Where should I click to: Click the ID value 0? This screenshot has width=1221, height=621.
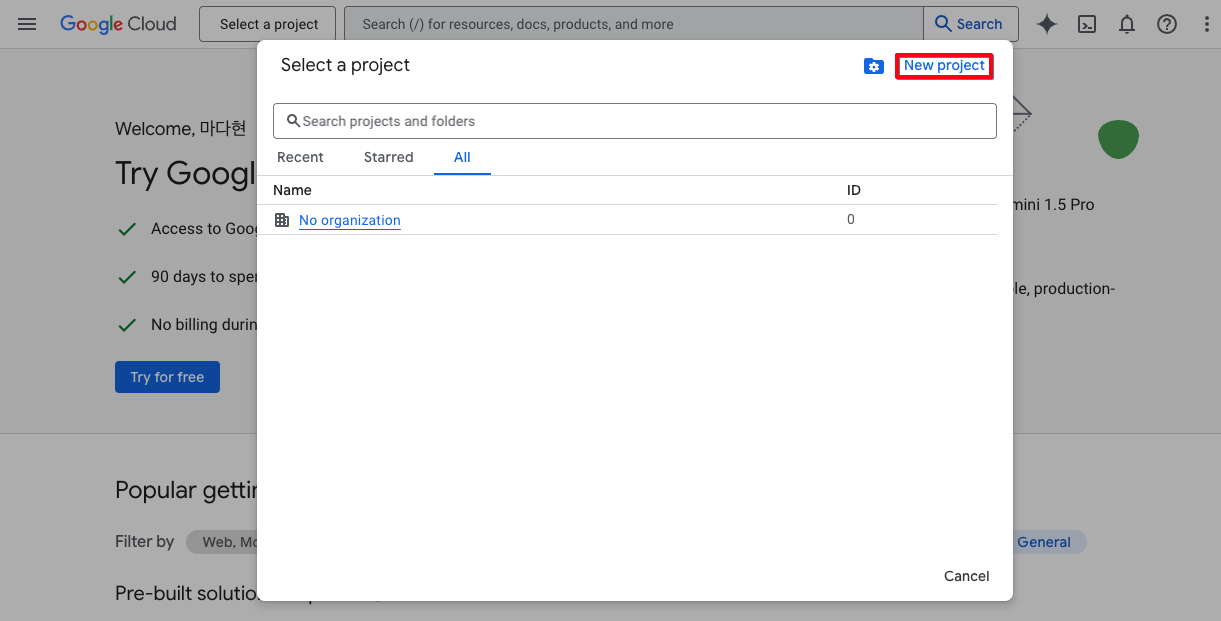851,220
